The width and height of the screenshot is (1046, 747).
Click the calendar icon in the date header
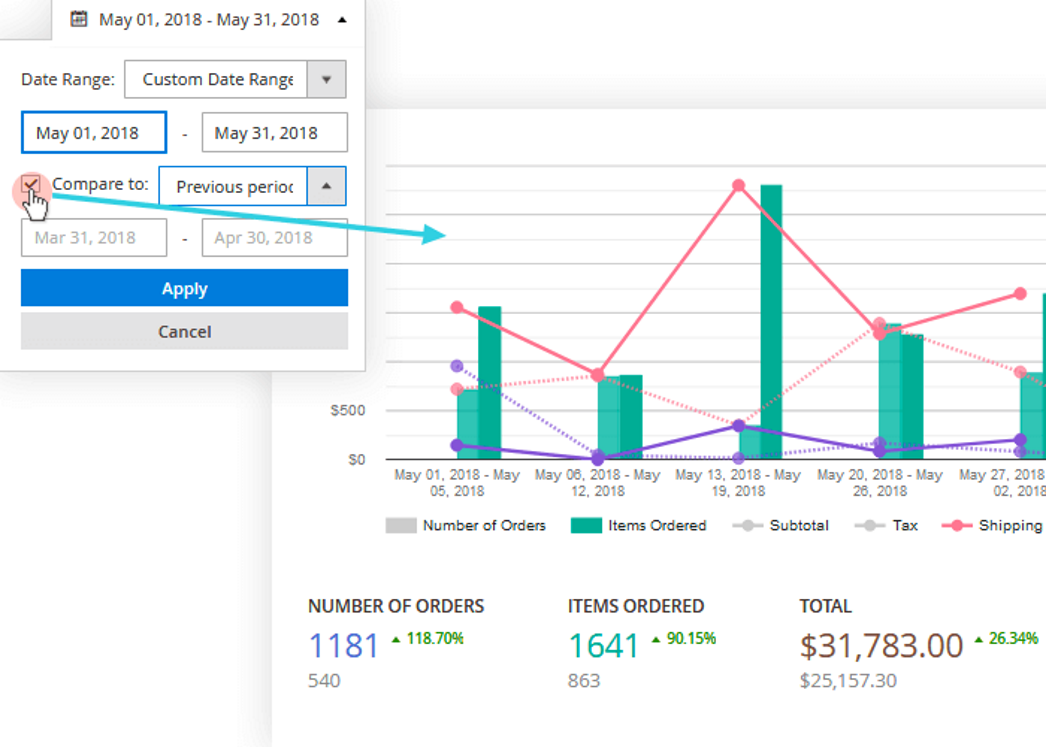[79, 19]
